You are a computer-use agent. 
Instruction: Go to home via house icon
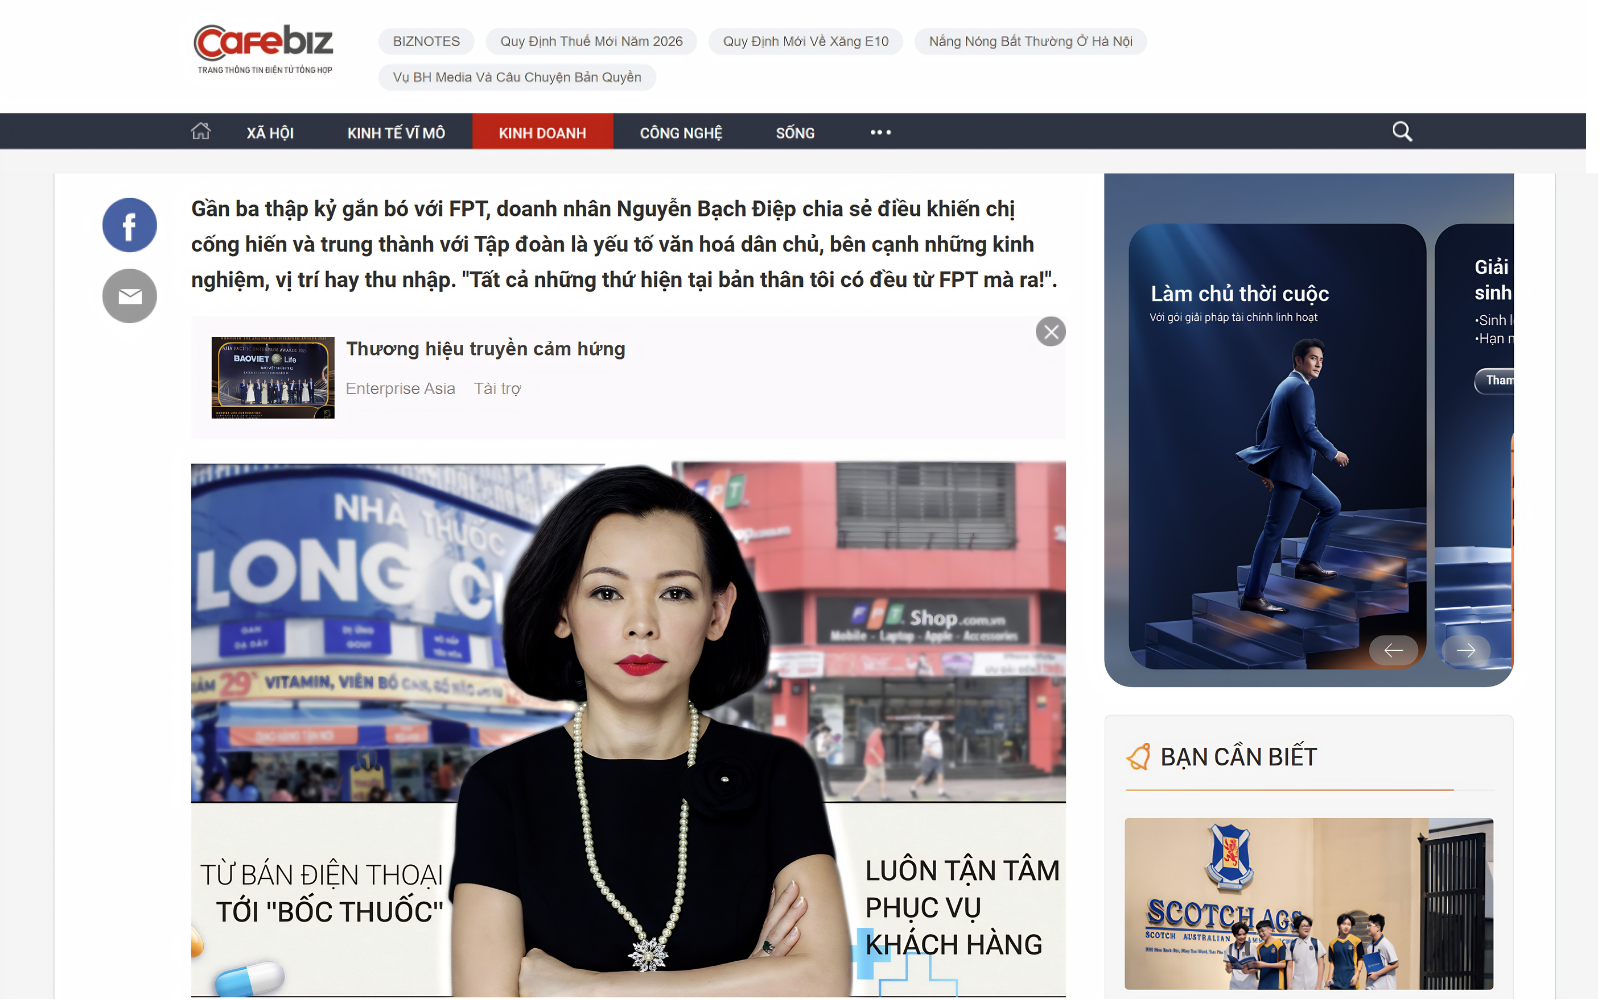[201, 131]
